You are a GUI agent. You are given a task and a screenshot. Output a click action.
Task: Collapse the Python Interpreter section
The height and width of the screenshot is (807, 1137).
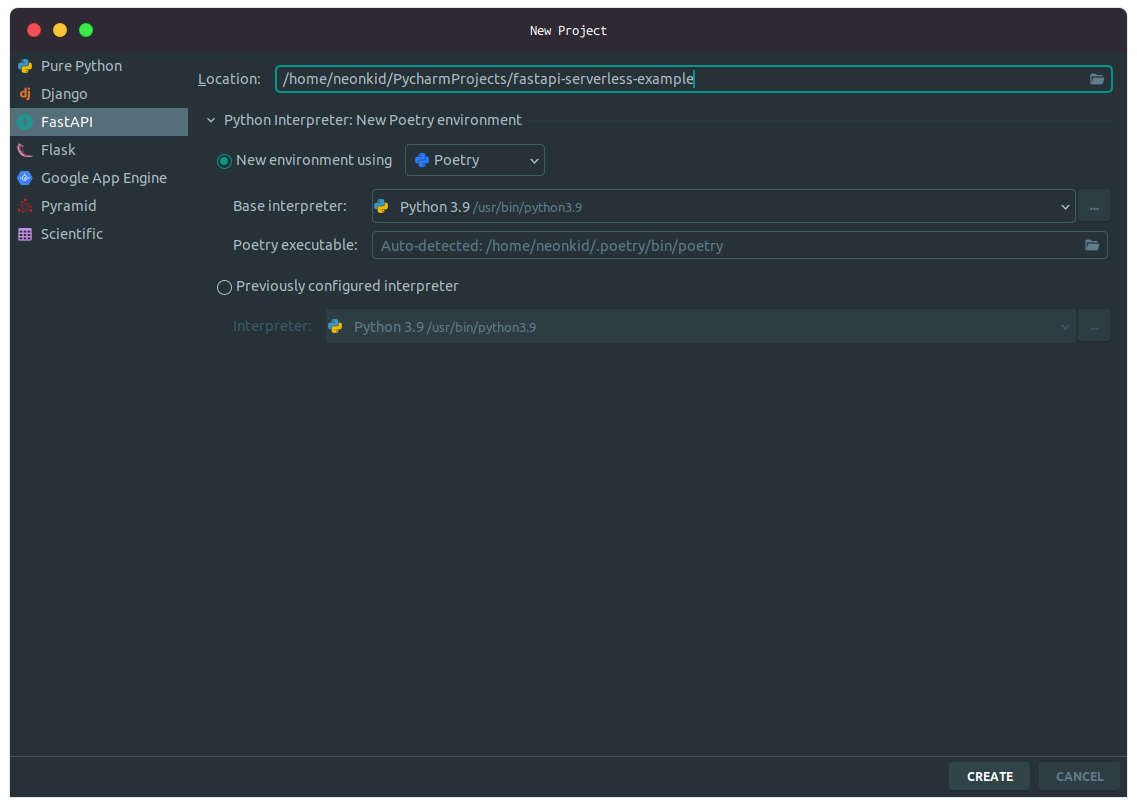coord(210,119)
